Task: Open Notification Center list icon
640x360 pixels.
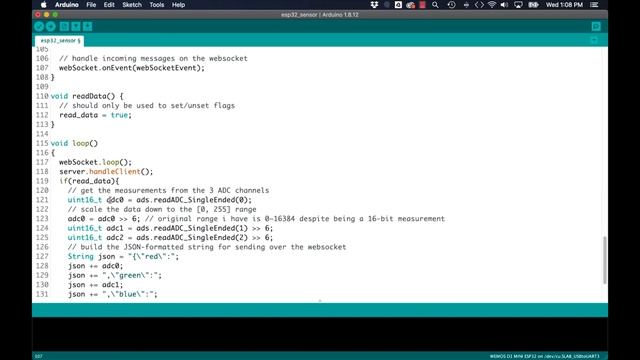Action: click(x=594, y=5)
